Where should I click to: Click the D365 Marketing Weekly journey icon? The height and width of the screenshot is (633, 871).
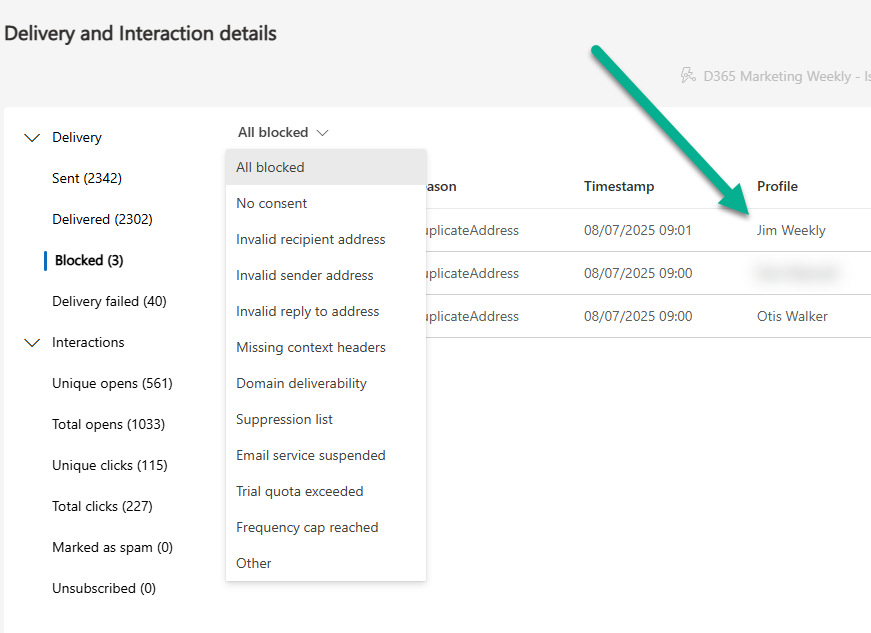[x=687, y=76]
